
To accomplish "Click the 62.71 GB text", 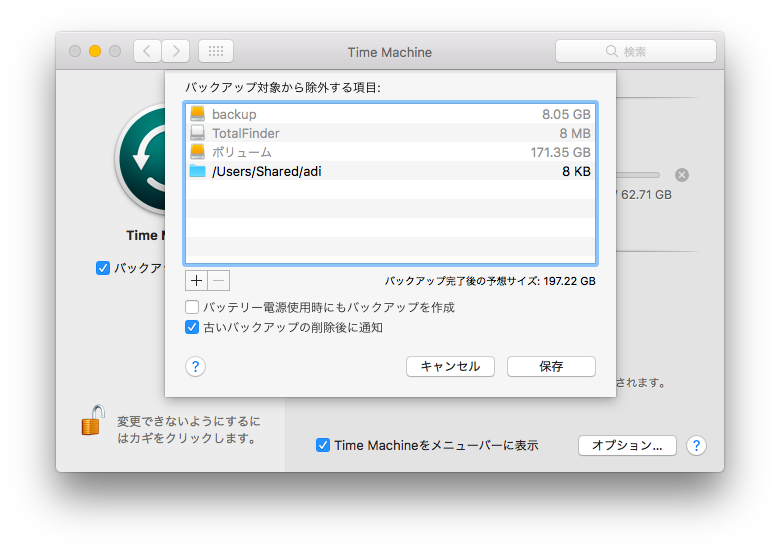I will (646, 194).
